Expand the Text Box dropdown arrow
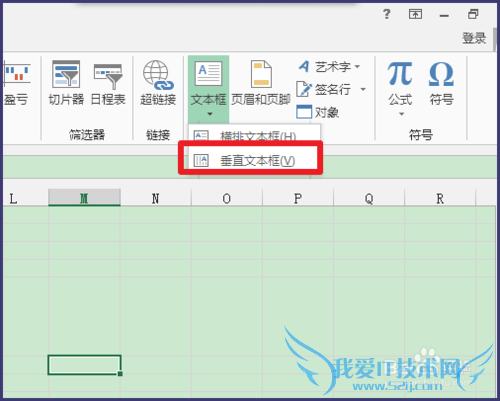Viewport: 500px width, 401px height. [210, 114]
